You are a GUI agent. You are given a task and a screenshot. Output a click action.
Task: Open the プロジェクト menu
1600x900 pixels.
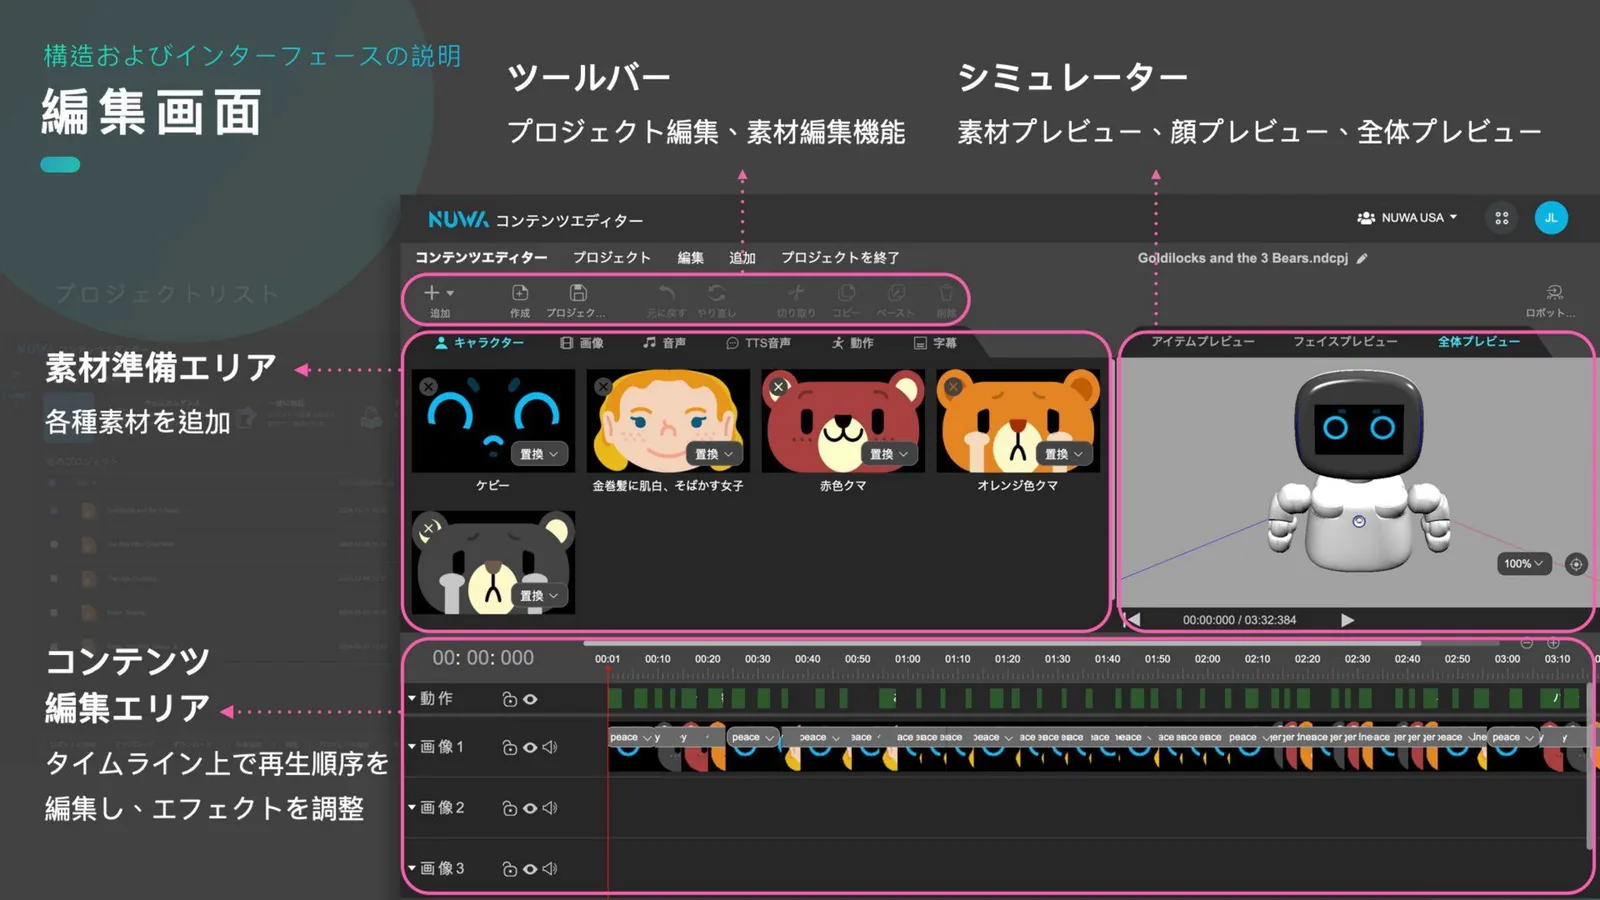(x=612, y=258)
